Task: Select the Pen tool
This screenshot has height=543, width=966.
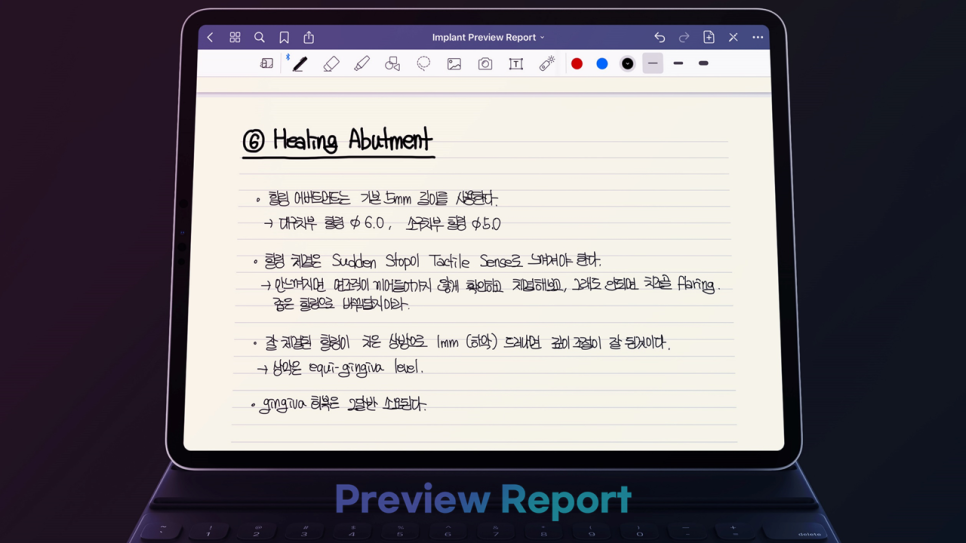Action: (x=299, y=64)
